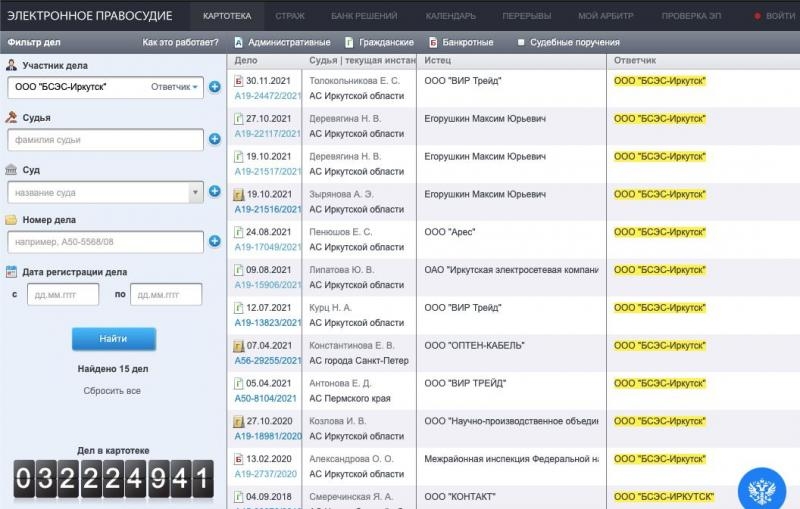Filter by Административные cases
This screenshot has width=800, height=509.
282,42
